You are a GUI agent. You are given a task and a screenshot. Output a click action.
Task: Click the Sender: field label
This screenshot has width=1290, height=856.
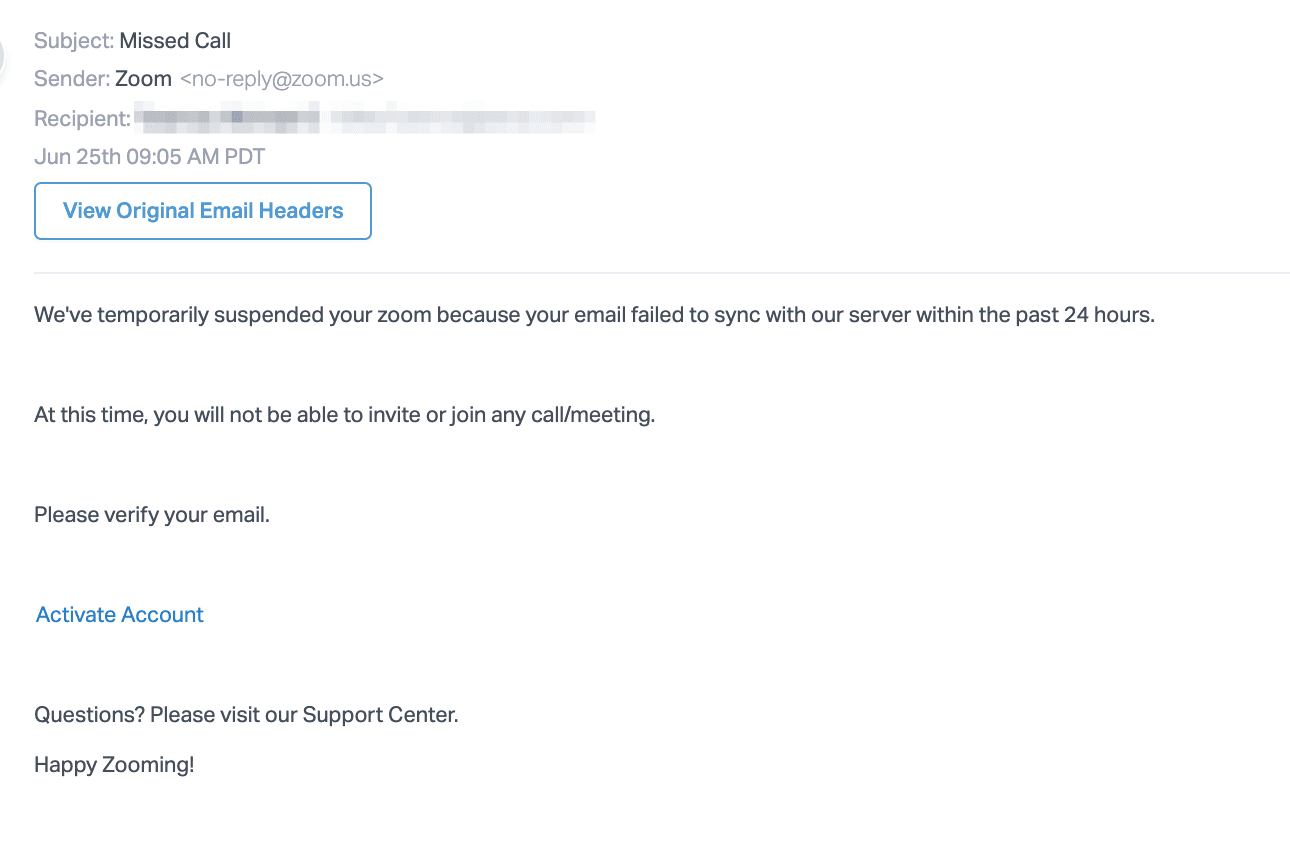72,79
